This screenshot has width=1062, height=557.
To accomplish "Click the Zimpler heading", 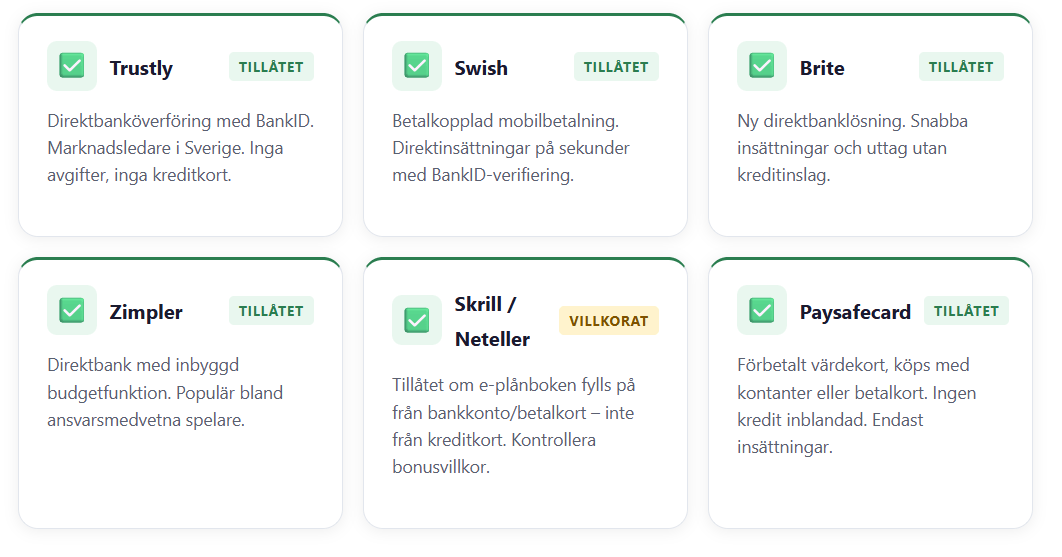I will pos(146,312).
